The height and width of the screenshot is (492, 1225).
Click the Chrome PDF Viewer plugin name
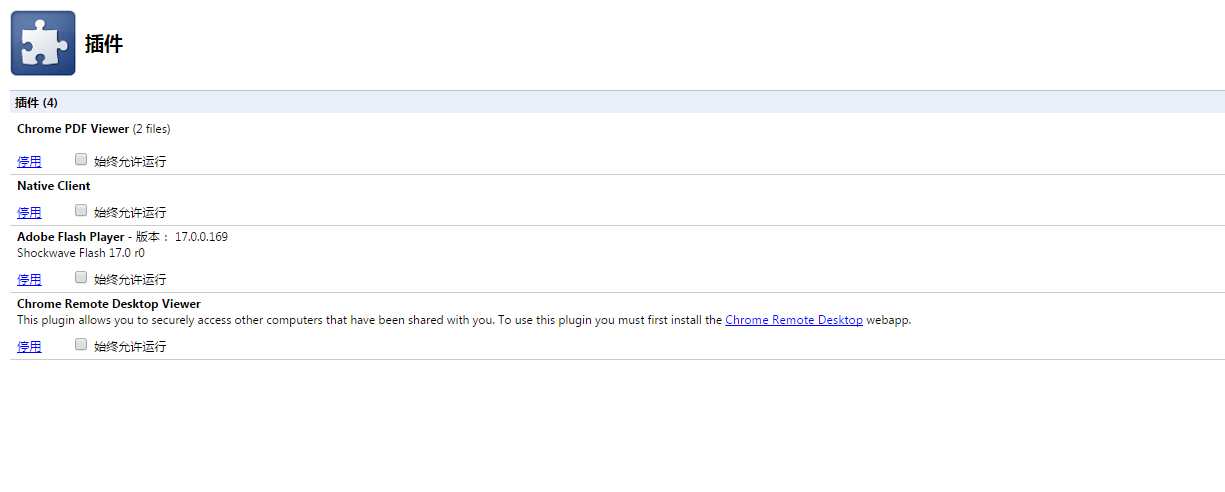[73, 129]
